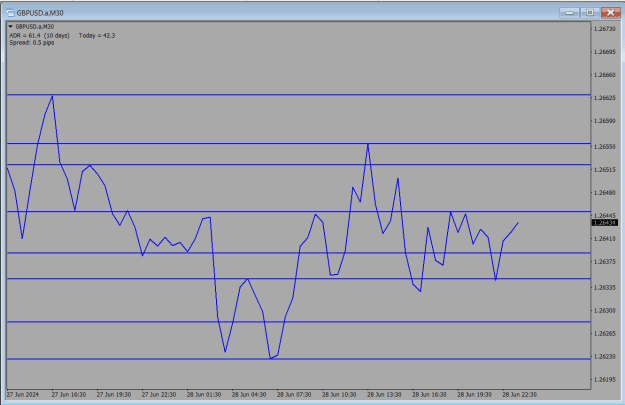Click the 28 Jun 13:30 time label

pos(384,395)
